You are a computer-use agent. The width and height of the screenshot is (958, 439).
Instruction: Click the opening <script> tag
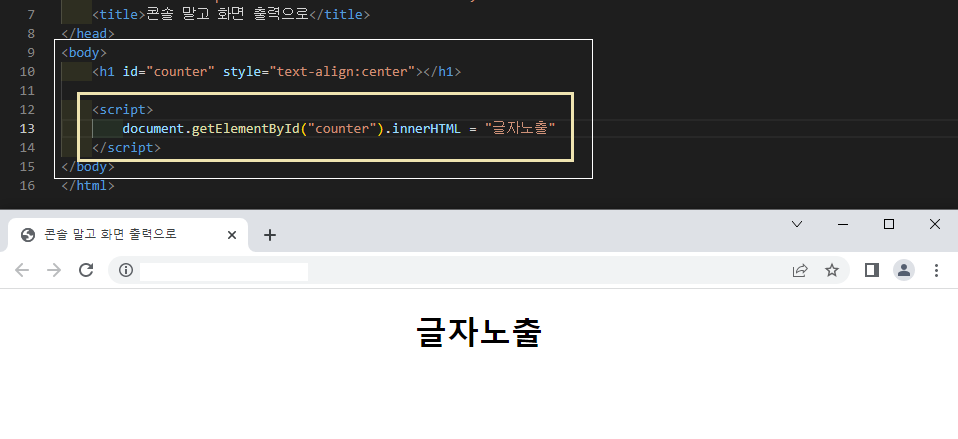tap(122, 109)
